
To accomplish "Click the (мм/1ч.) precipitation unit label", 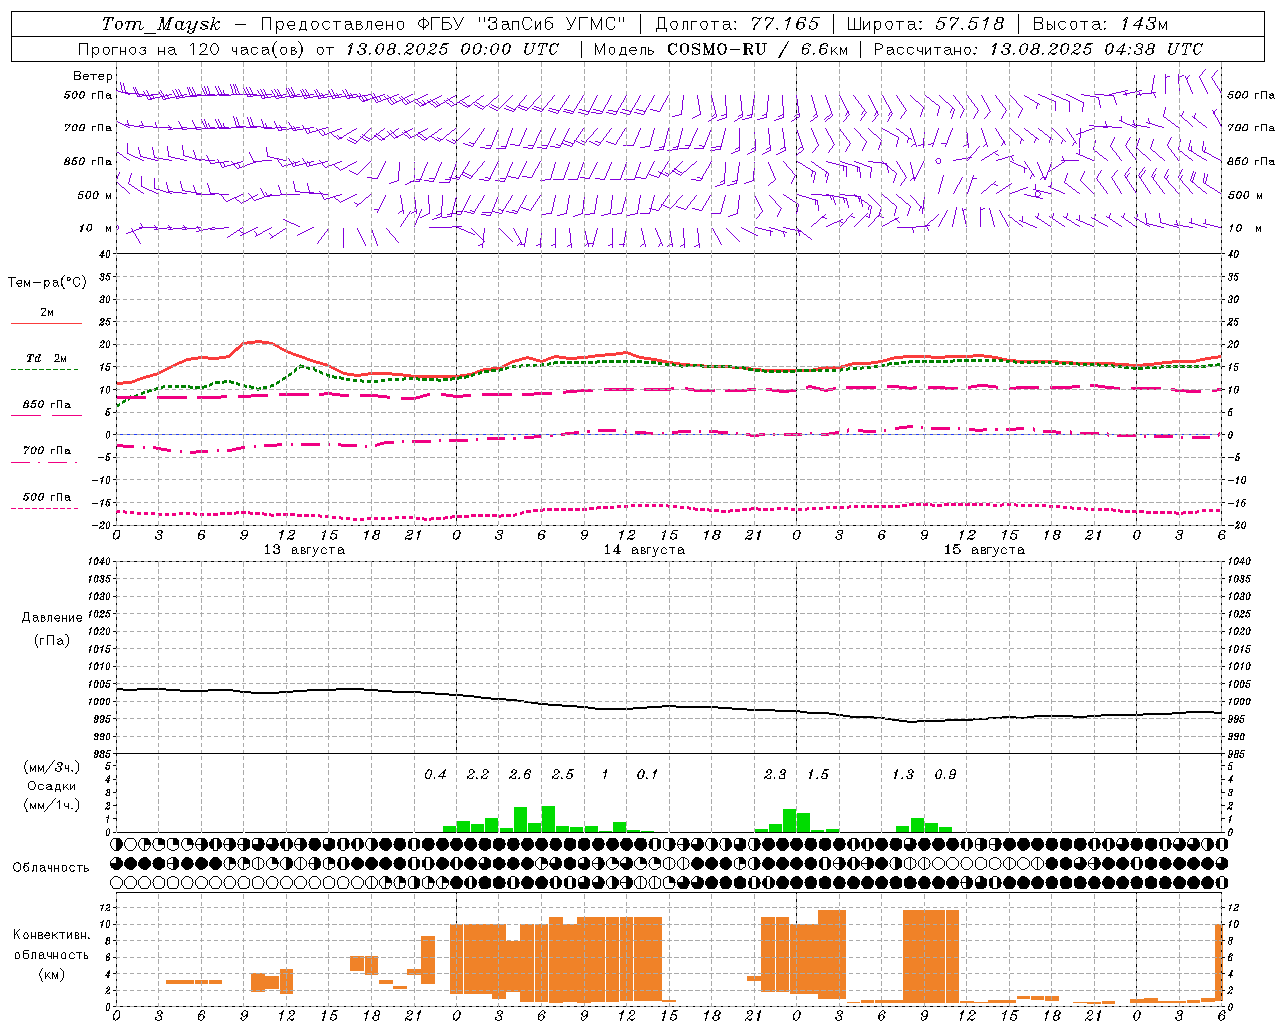I will click(52, 805).
